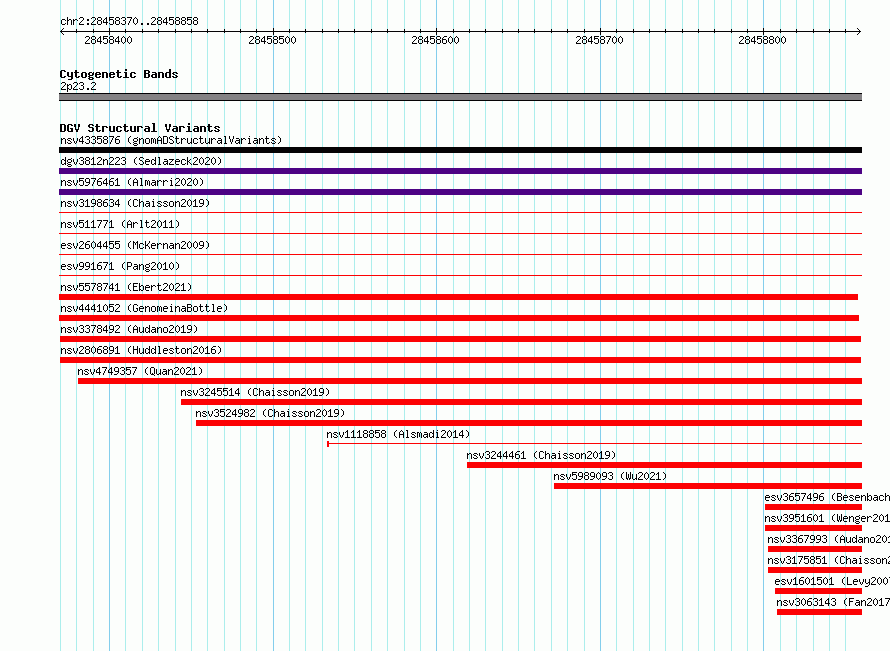Click the purple nsv5976461 variant bar
This screenshot has height=651, width=890.
(x=460, y=192)
